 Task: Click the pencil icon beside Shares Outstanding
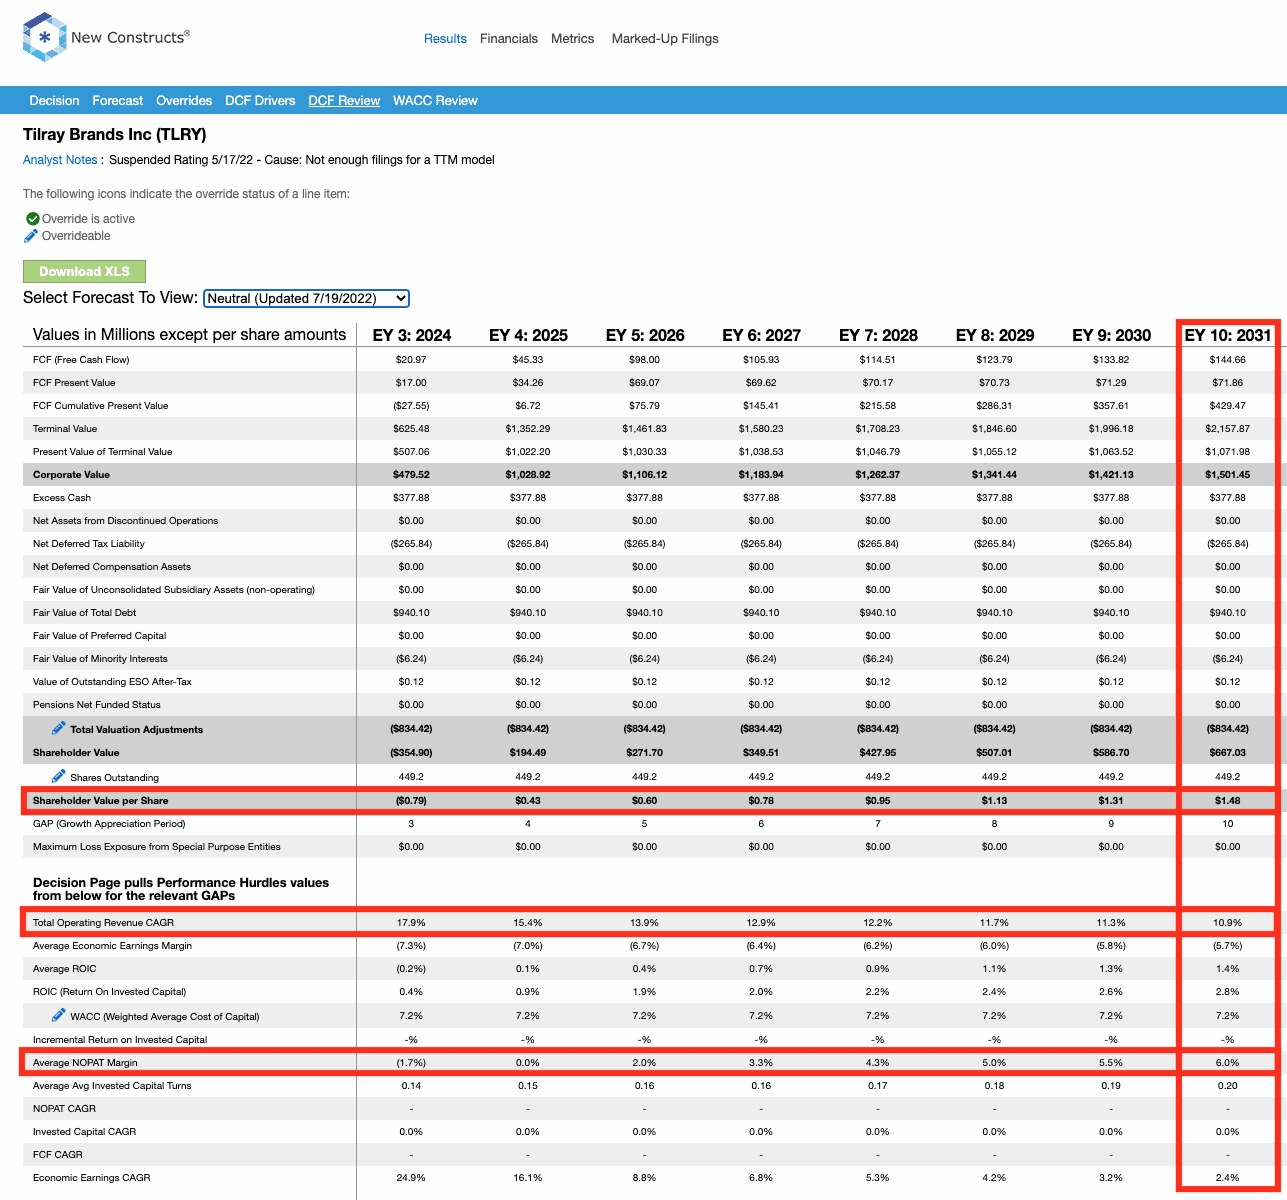[x=59, y=776]
